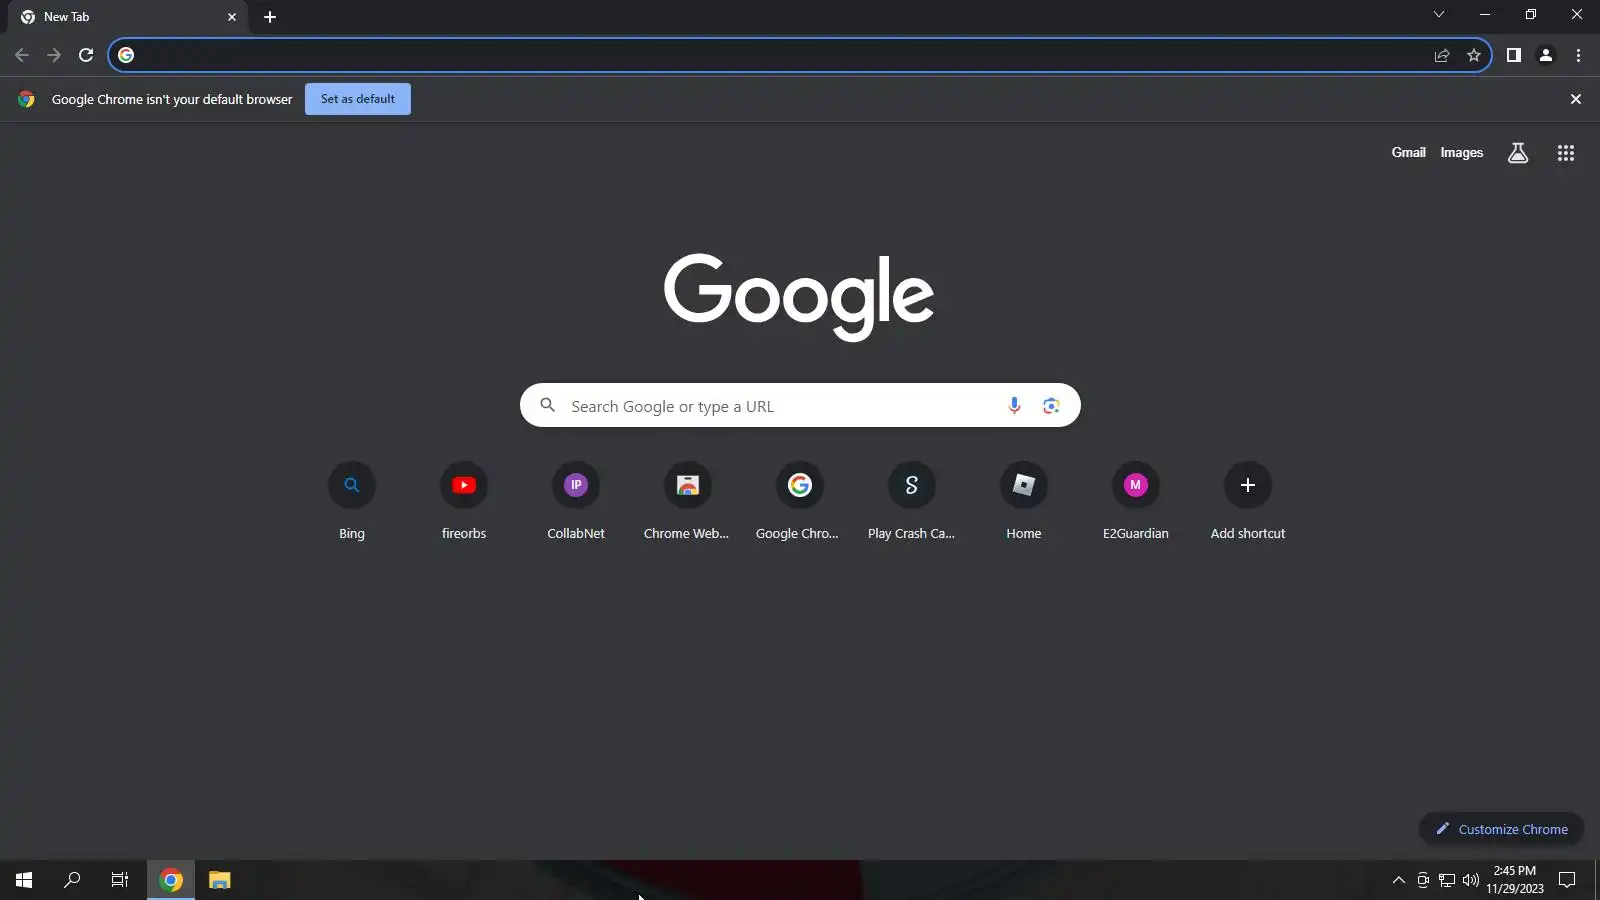The width and height of the screenshot is (1600, 900).
Task: Reload the page with the refresh icon
Action: click(86, 55)
